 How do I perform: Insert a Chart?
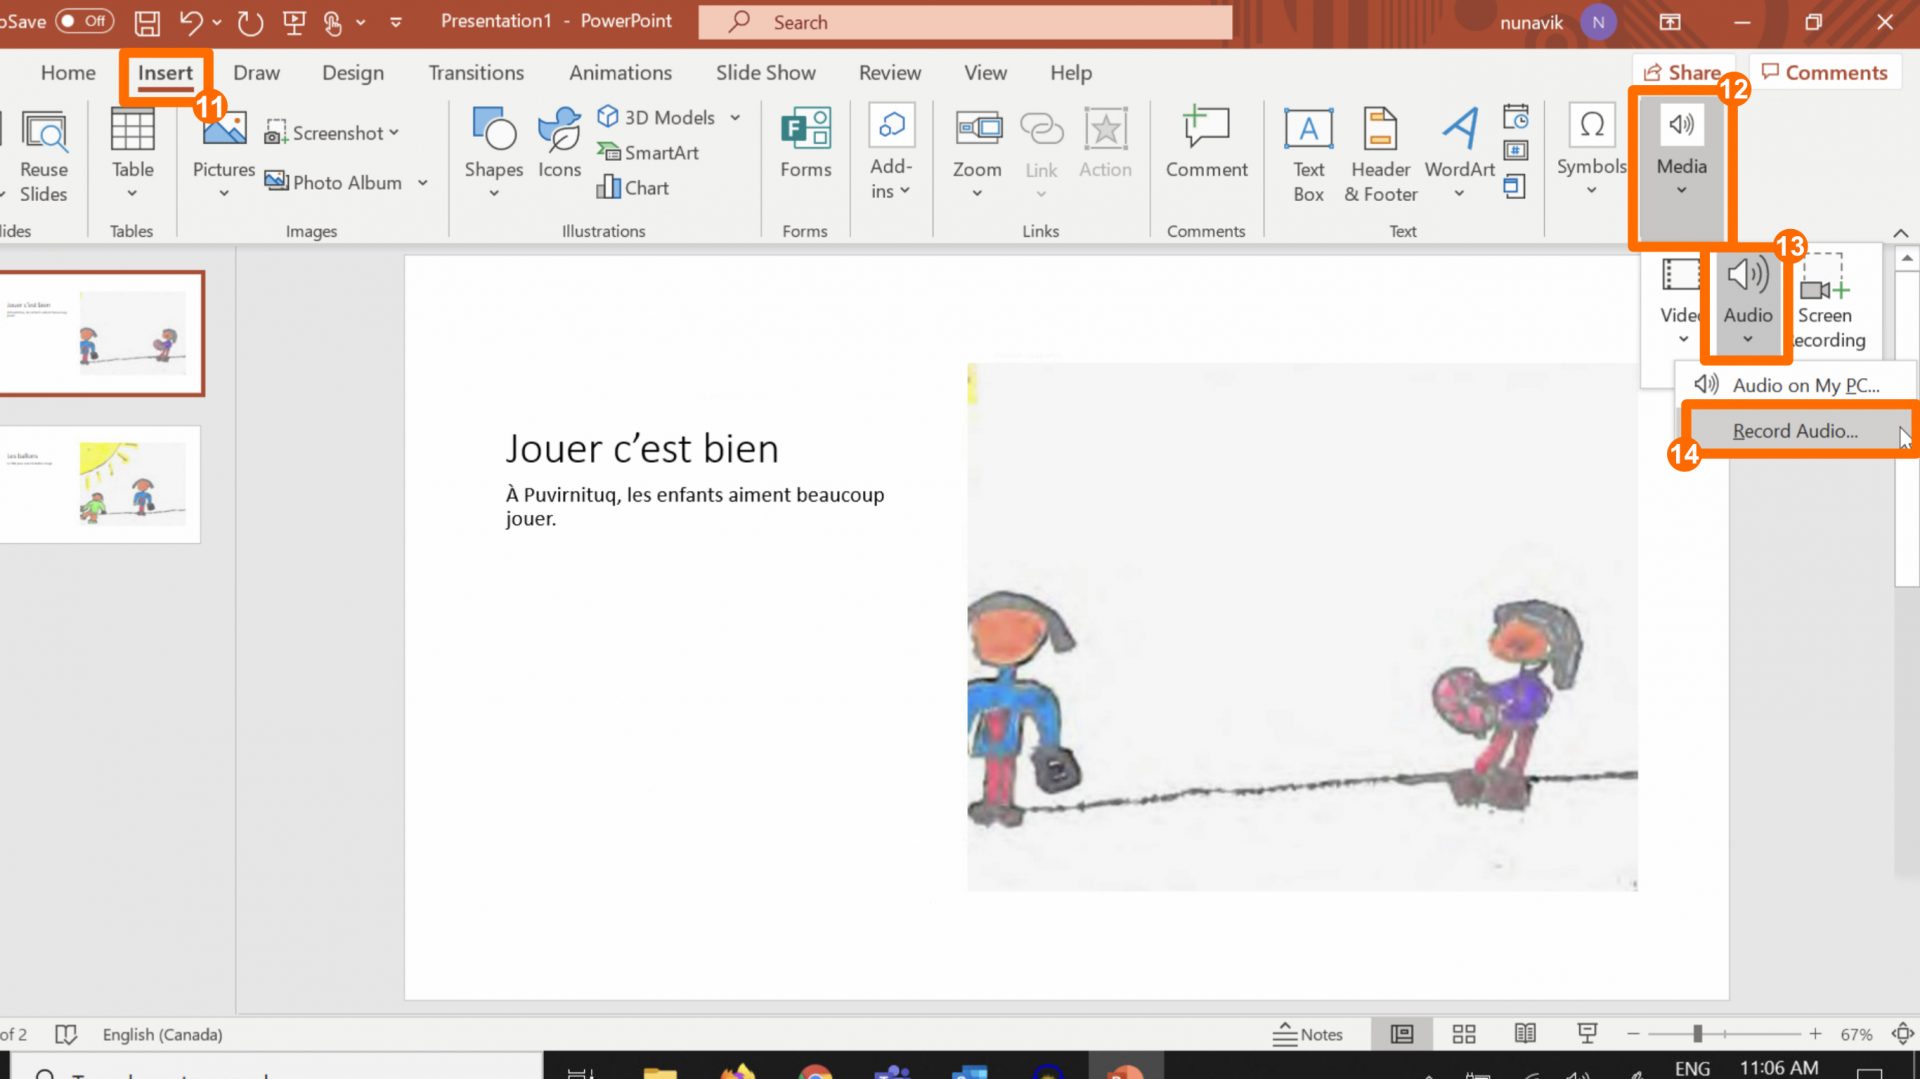(x=633, y=187)
